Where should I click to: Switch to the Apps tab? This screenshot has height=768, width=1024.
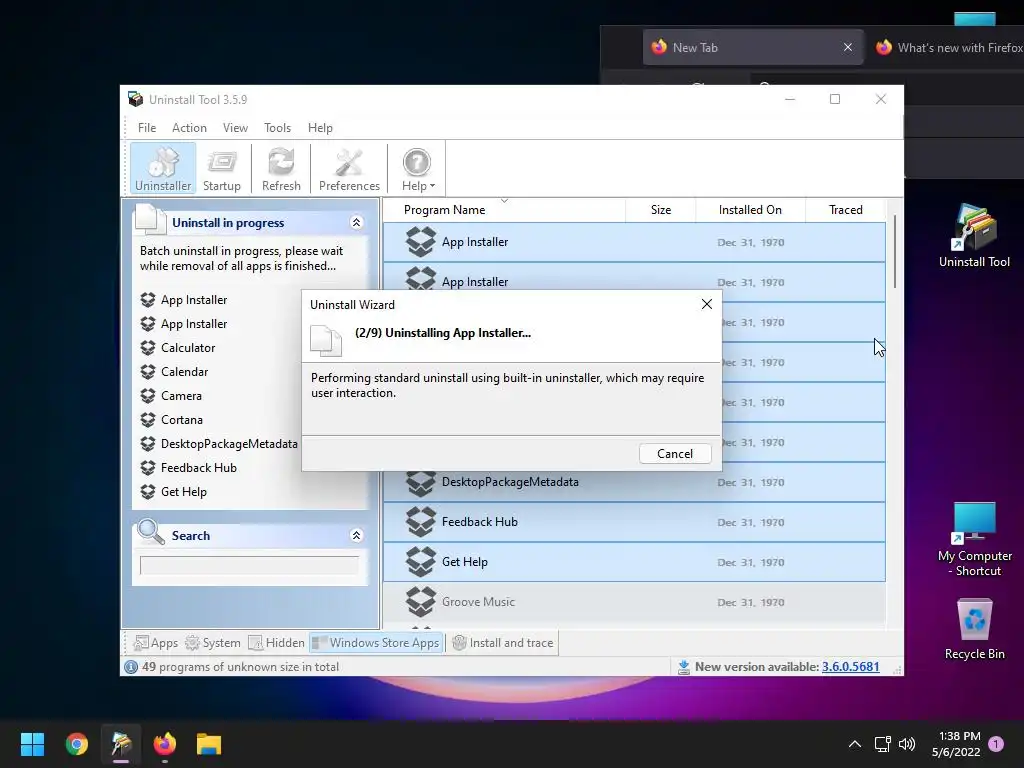point(155,643)
